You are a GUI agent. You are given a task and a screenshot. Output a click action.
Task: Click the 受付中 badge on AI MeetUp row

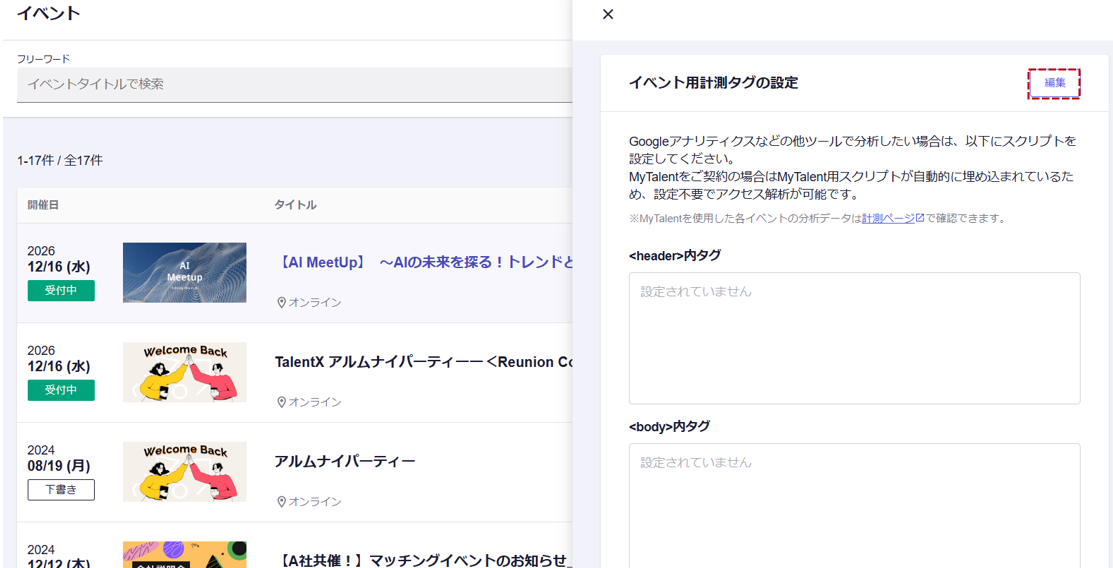(61, 291)
